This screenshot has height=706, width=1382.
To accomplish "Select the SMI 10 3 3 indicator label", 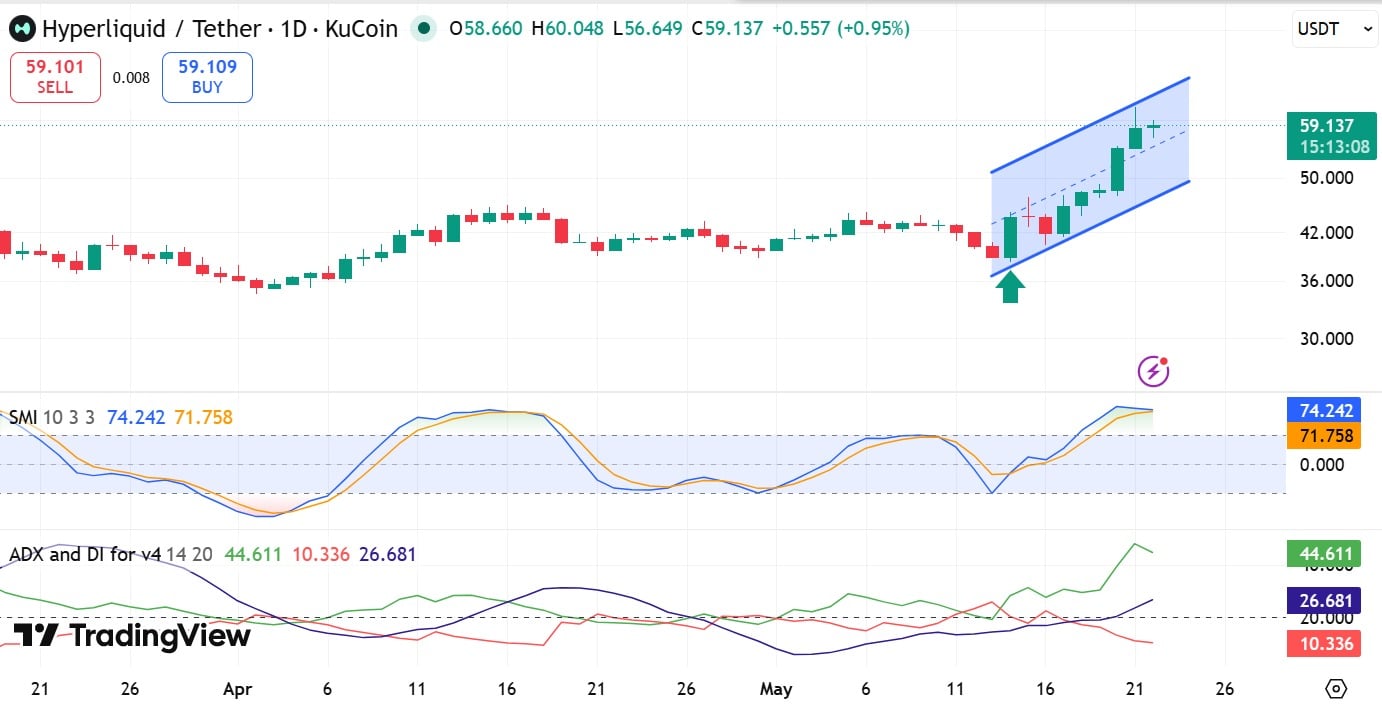I will tap(52, 417).
